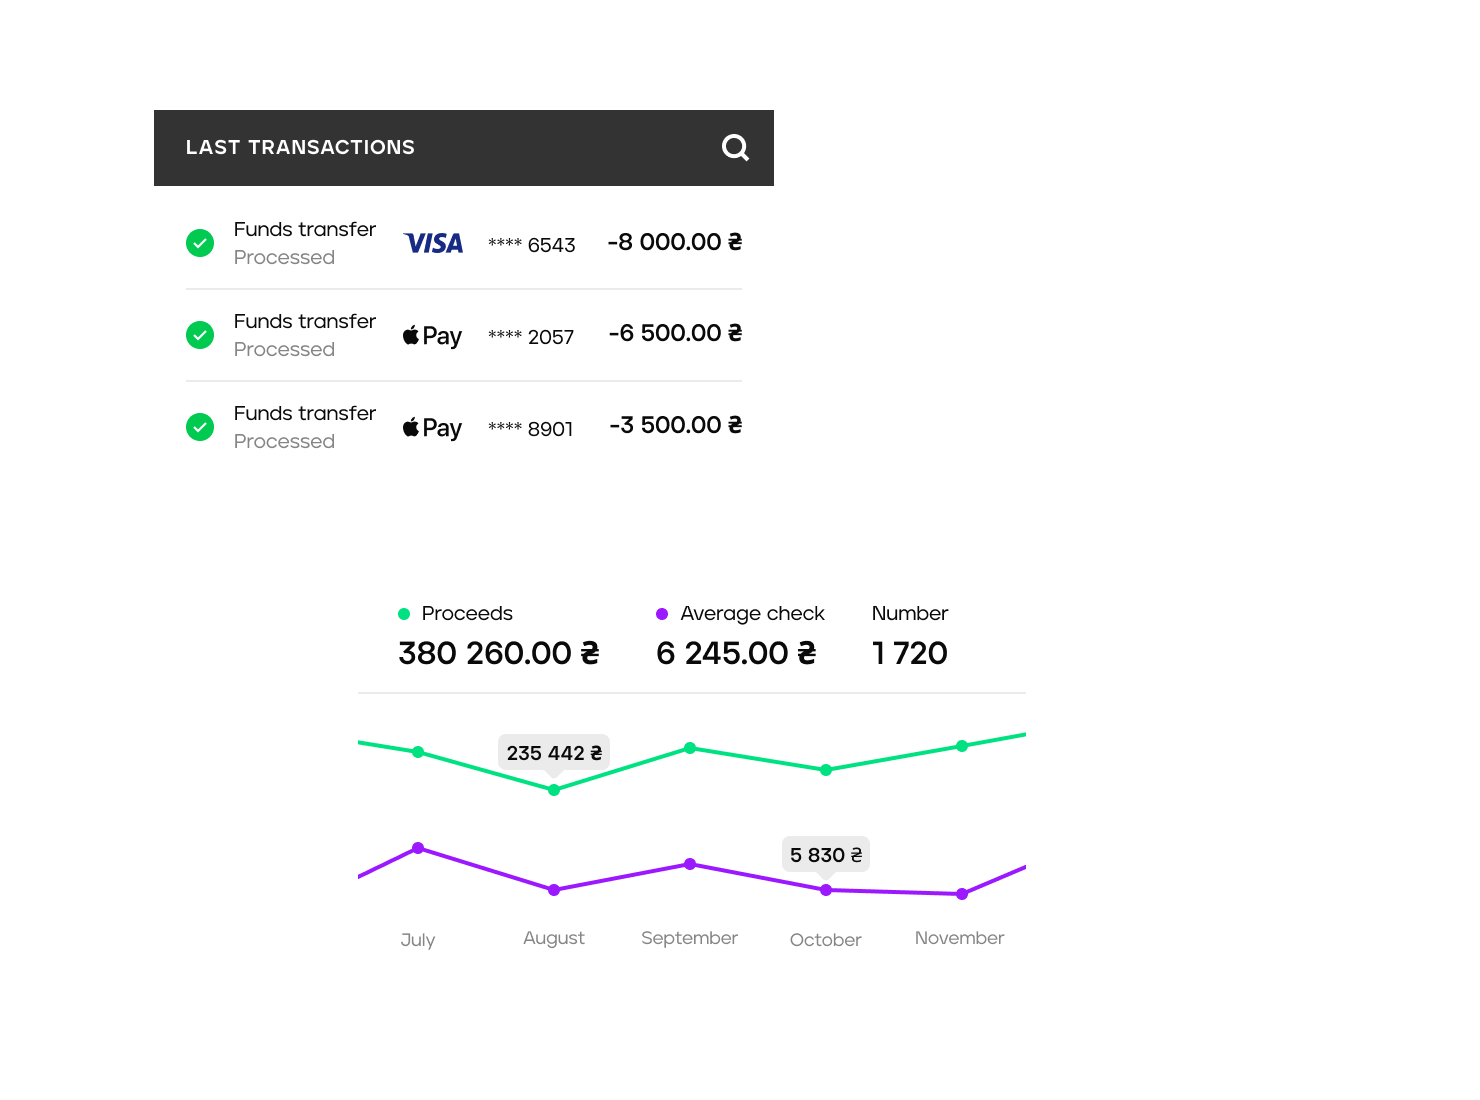
Task: Click the October axis label
Action: (x=826, y=940)
